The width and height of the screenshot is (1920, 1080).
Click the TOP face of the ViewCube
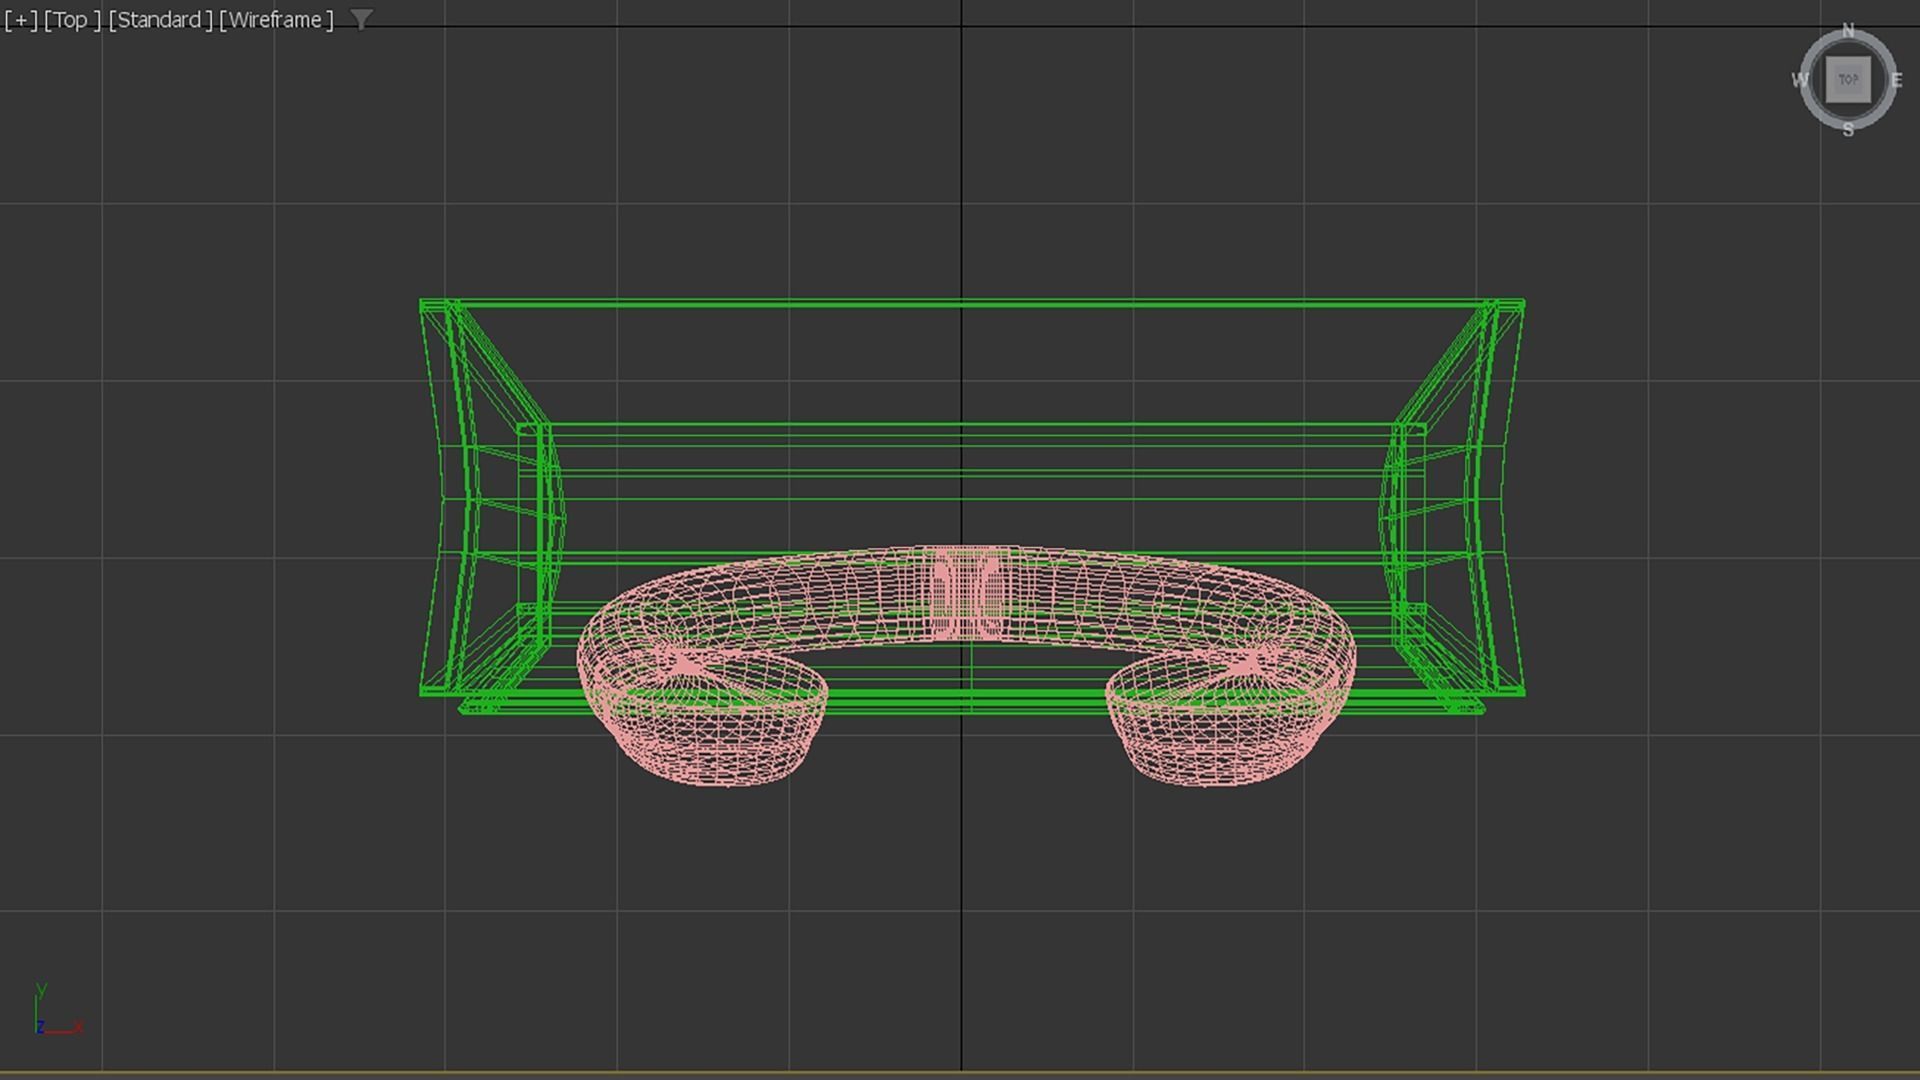point(1847,80)
